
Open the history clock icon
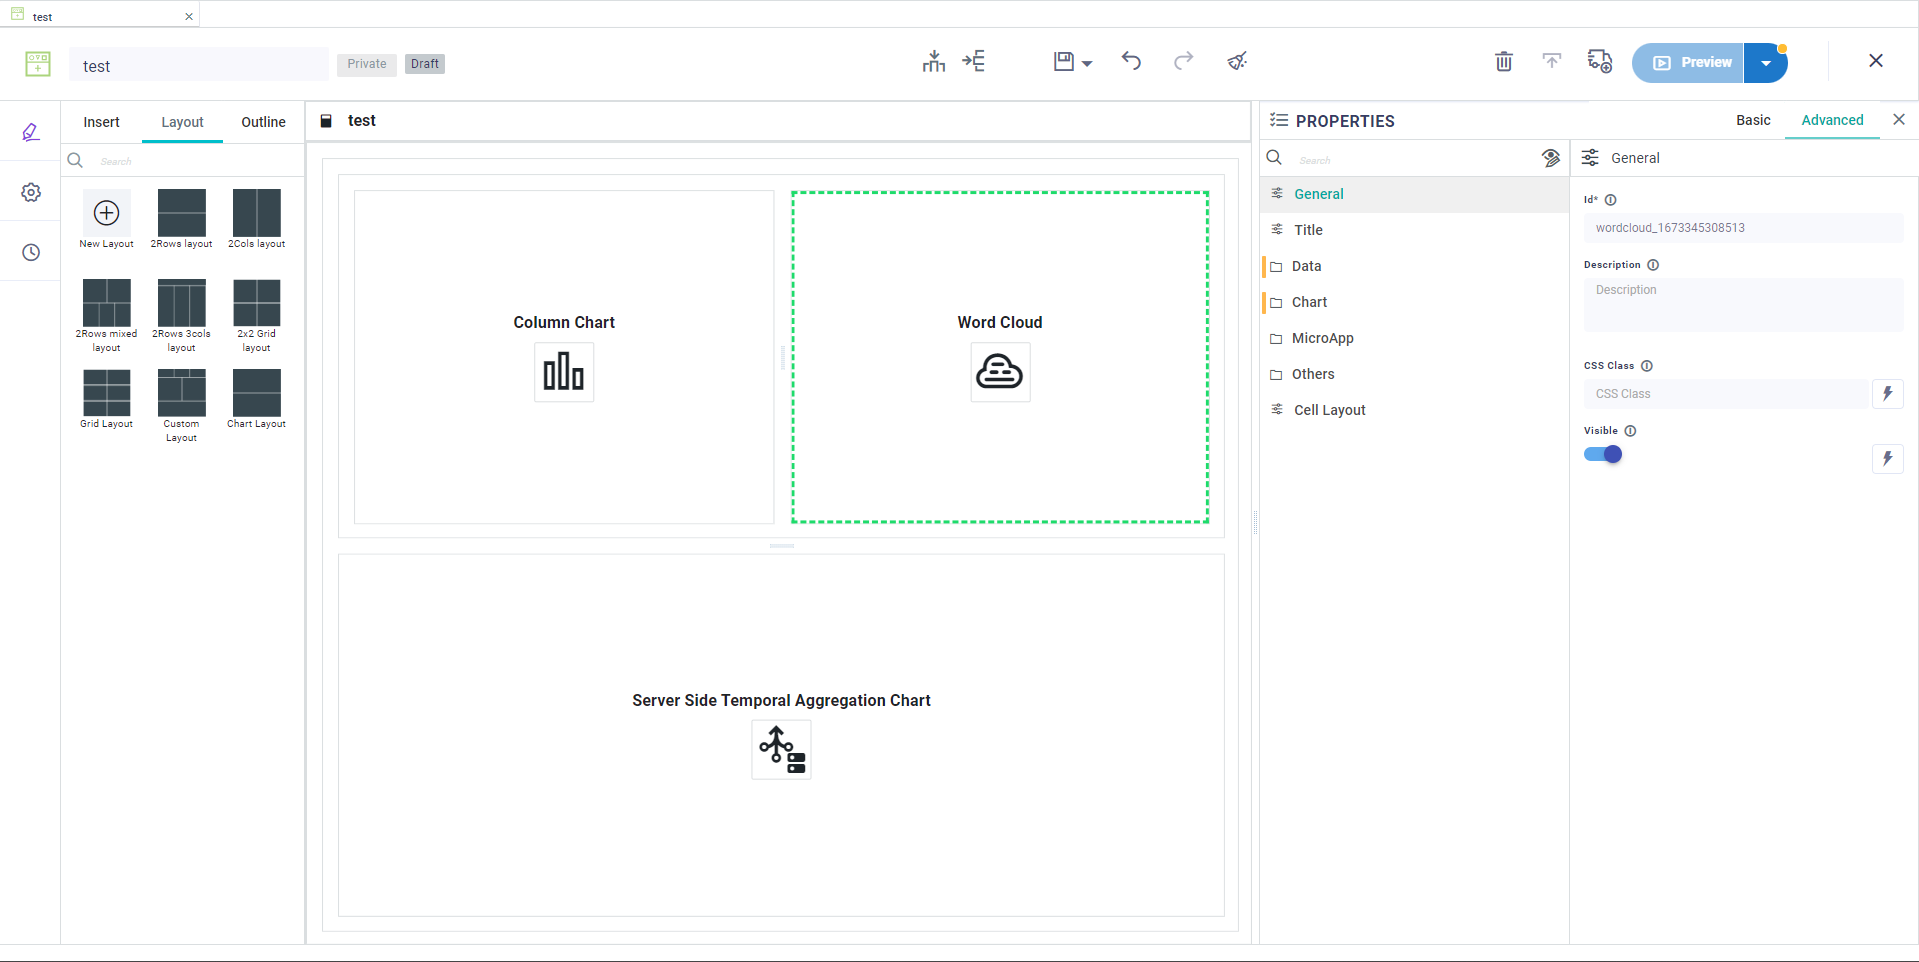[x=31, y=252]
